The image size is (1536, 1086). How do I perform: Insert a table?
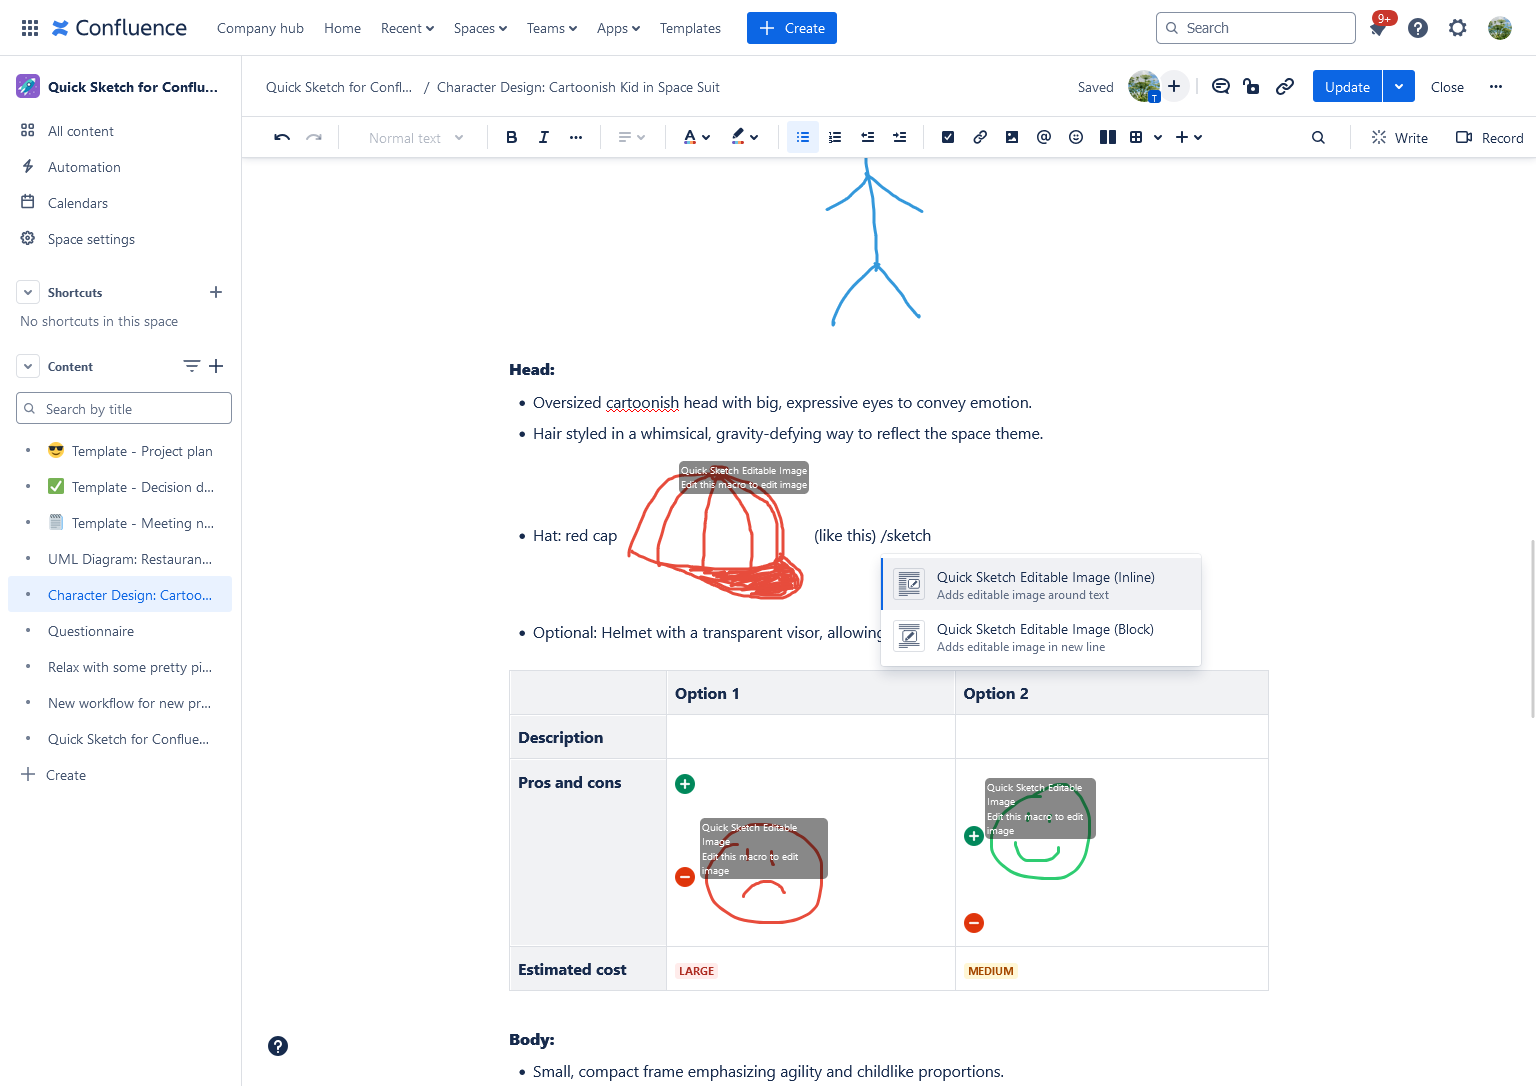coord(1136,137)
